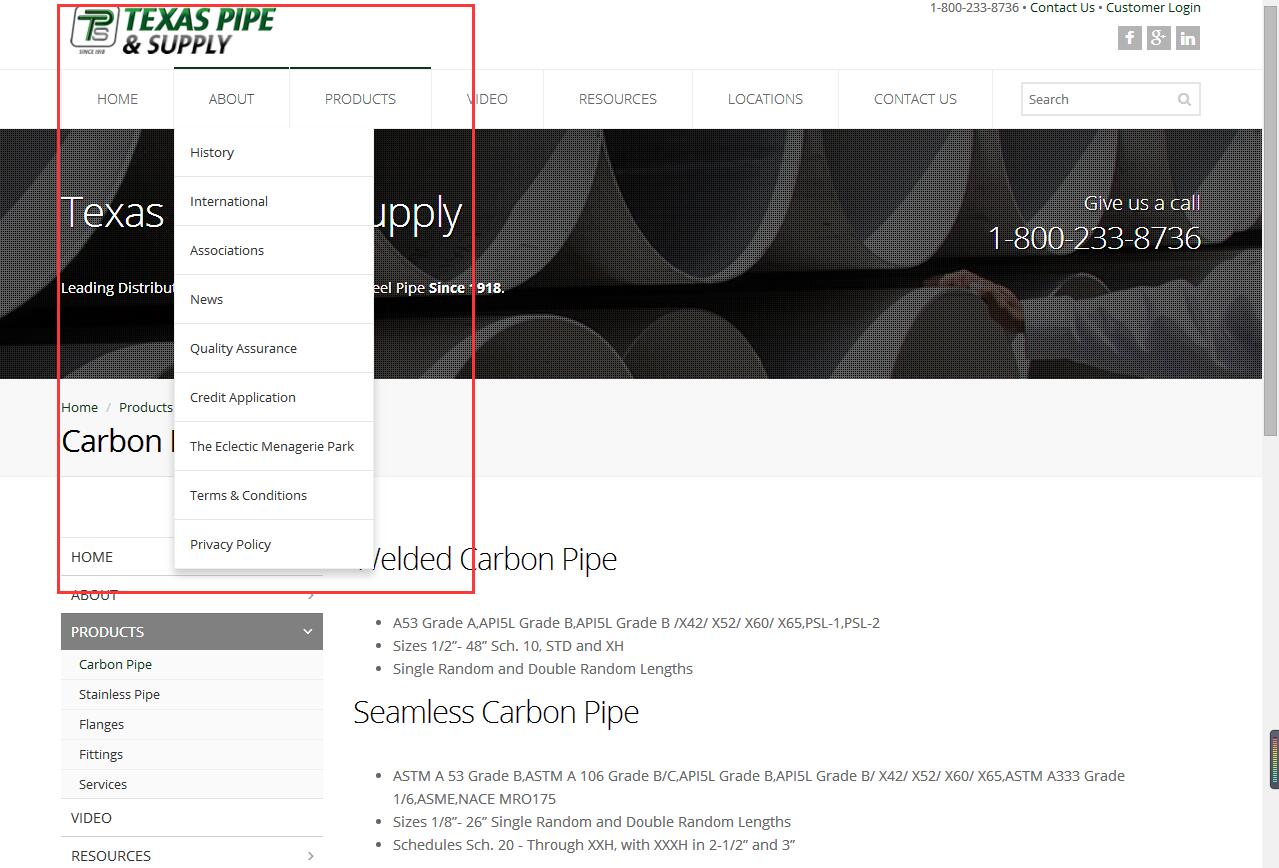1279x868 pixels.
Task: Open VIDEO in the left sidebar
Action: [x=91, y=818]
